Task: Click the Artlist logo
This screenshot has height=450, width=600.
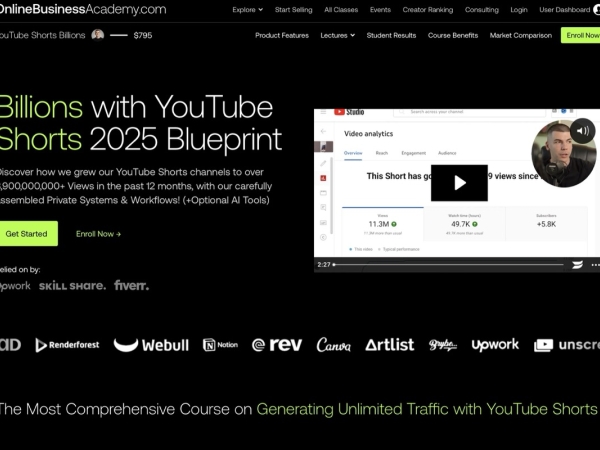Action: (389, 345)
